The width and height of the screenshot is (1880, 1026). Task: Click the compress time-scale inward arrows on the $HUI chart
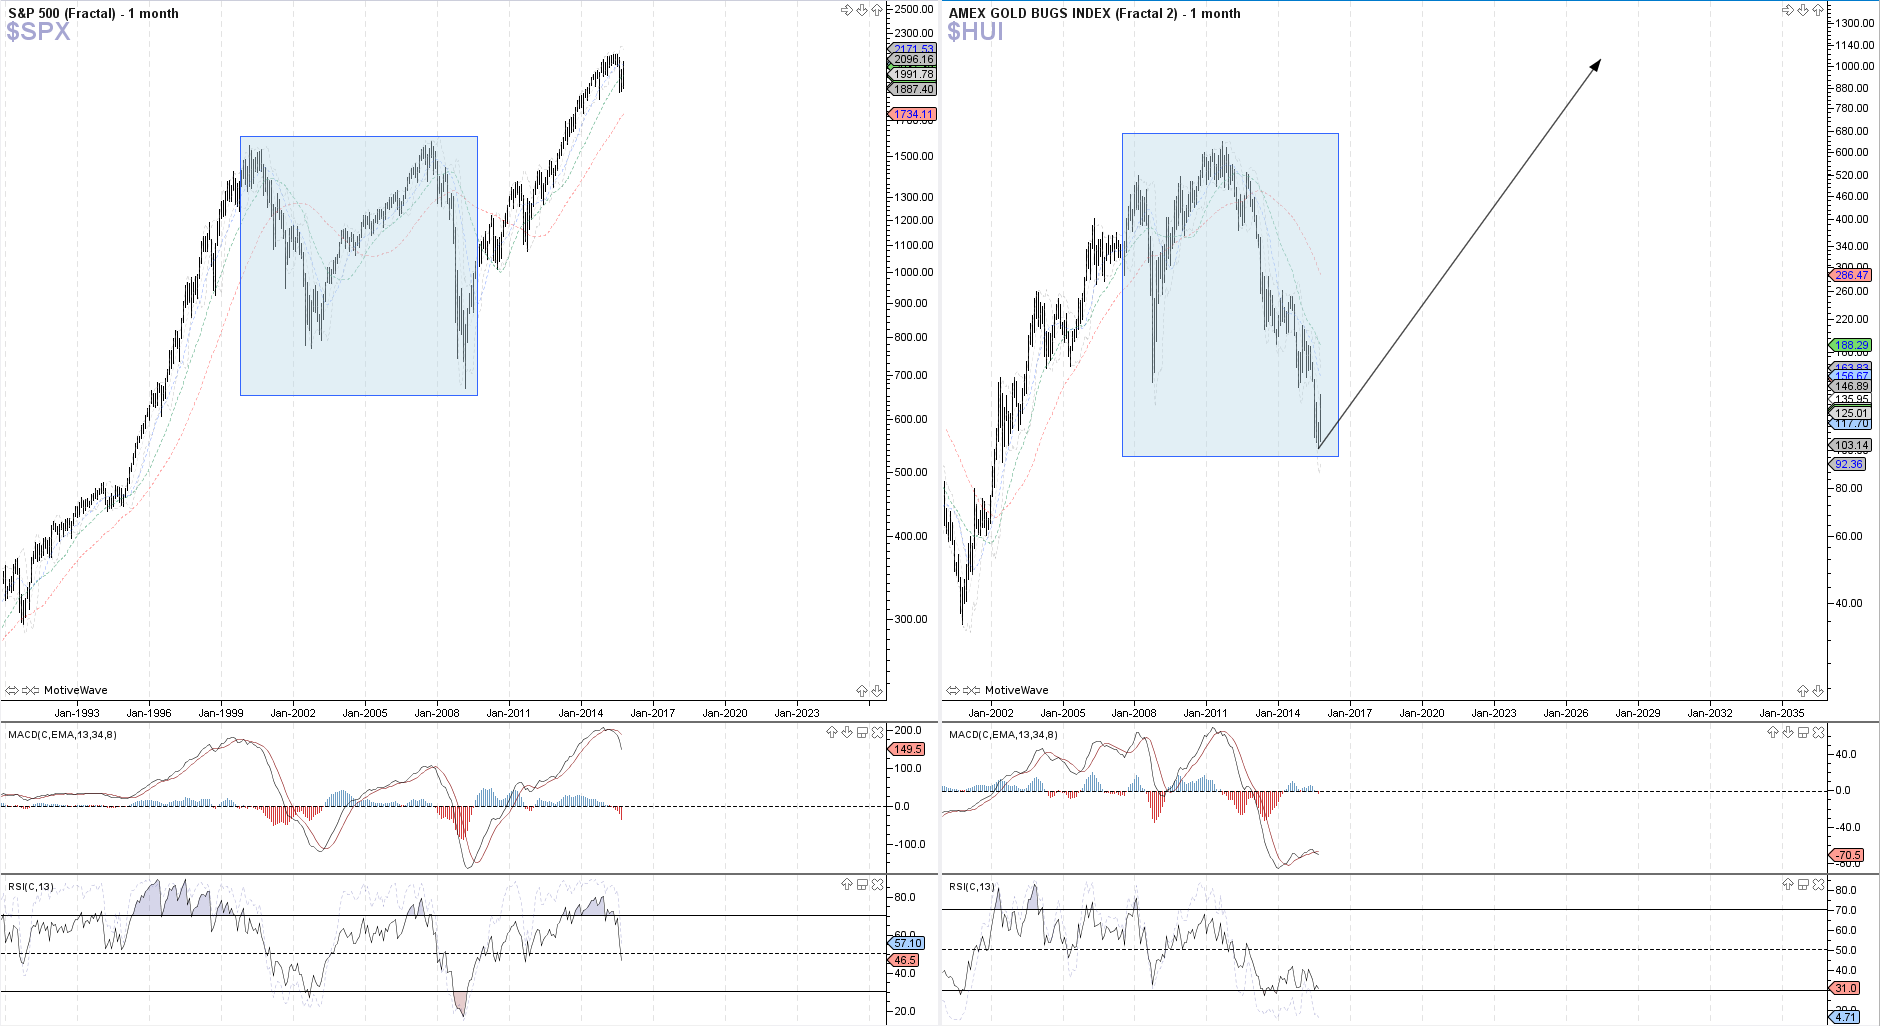click(972, 690)
